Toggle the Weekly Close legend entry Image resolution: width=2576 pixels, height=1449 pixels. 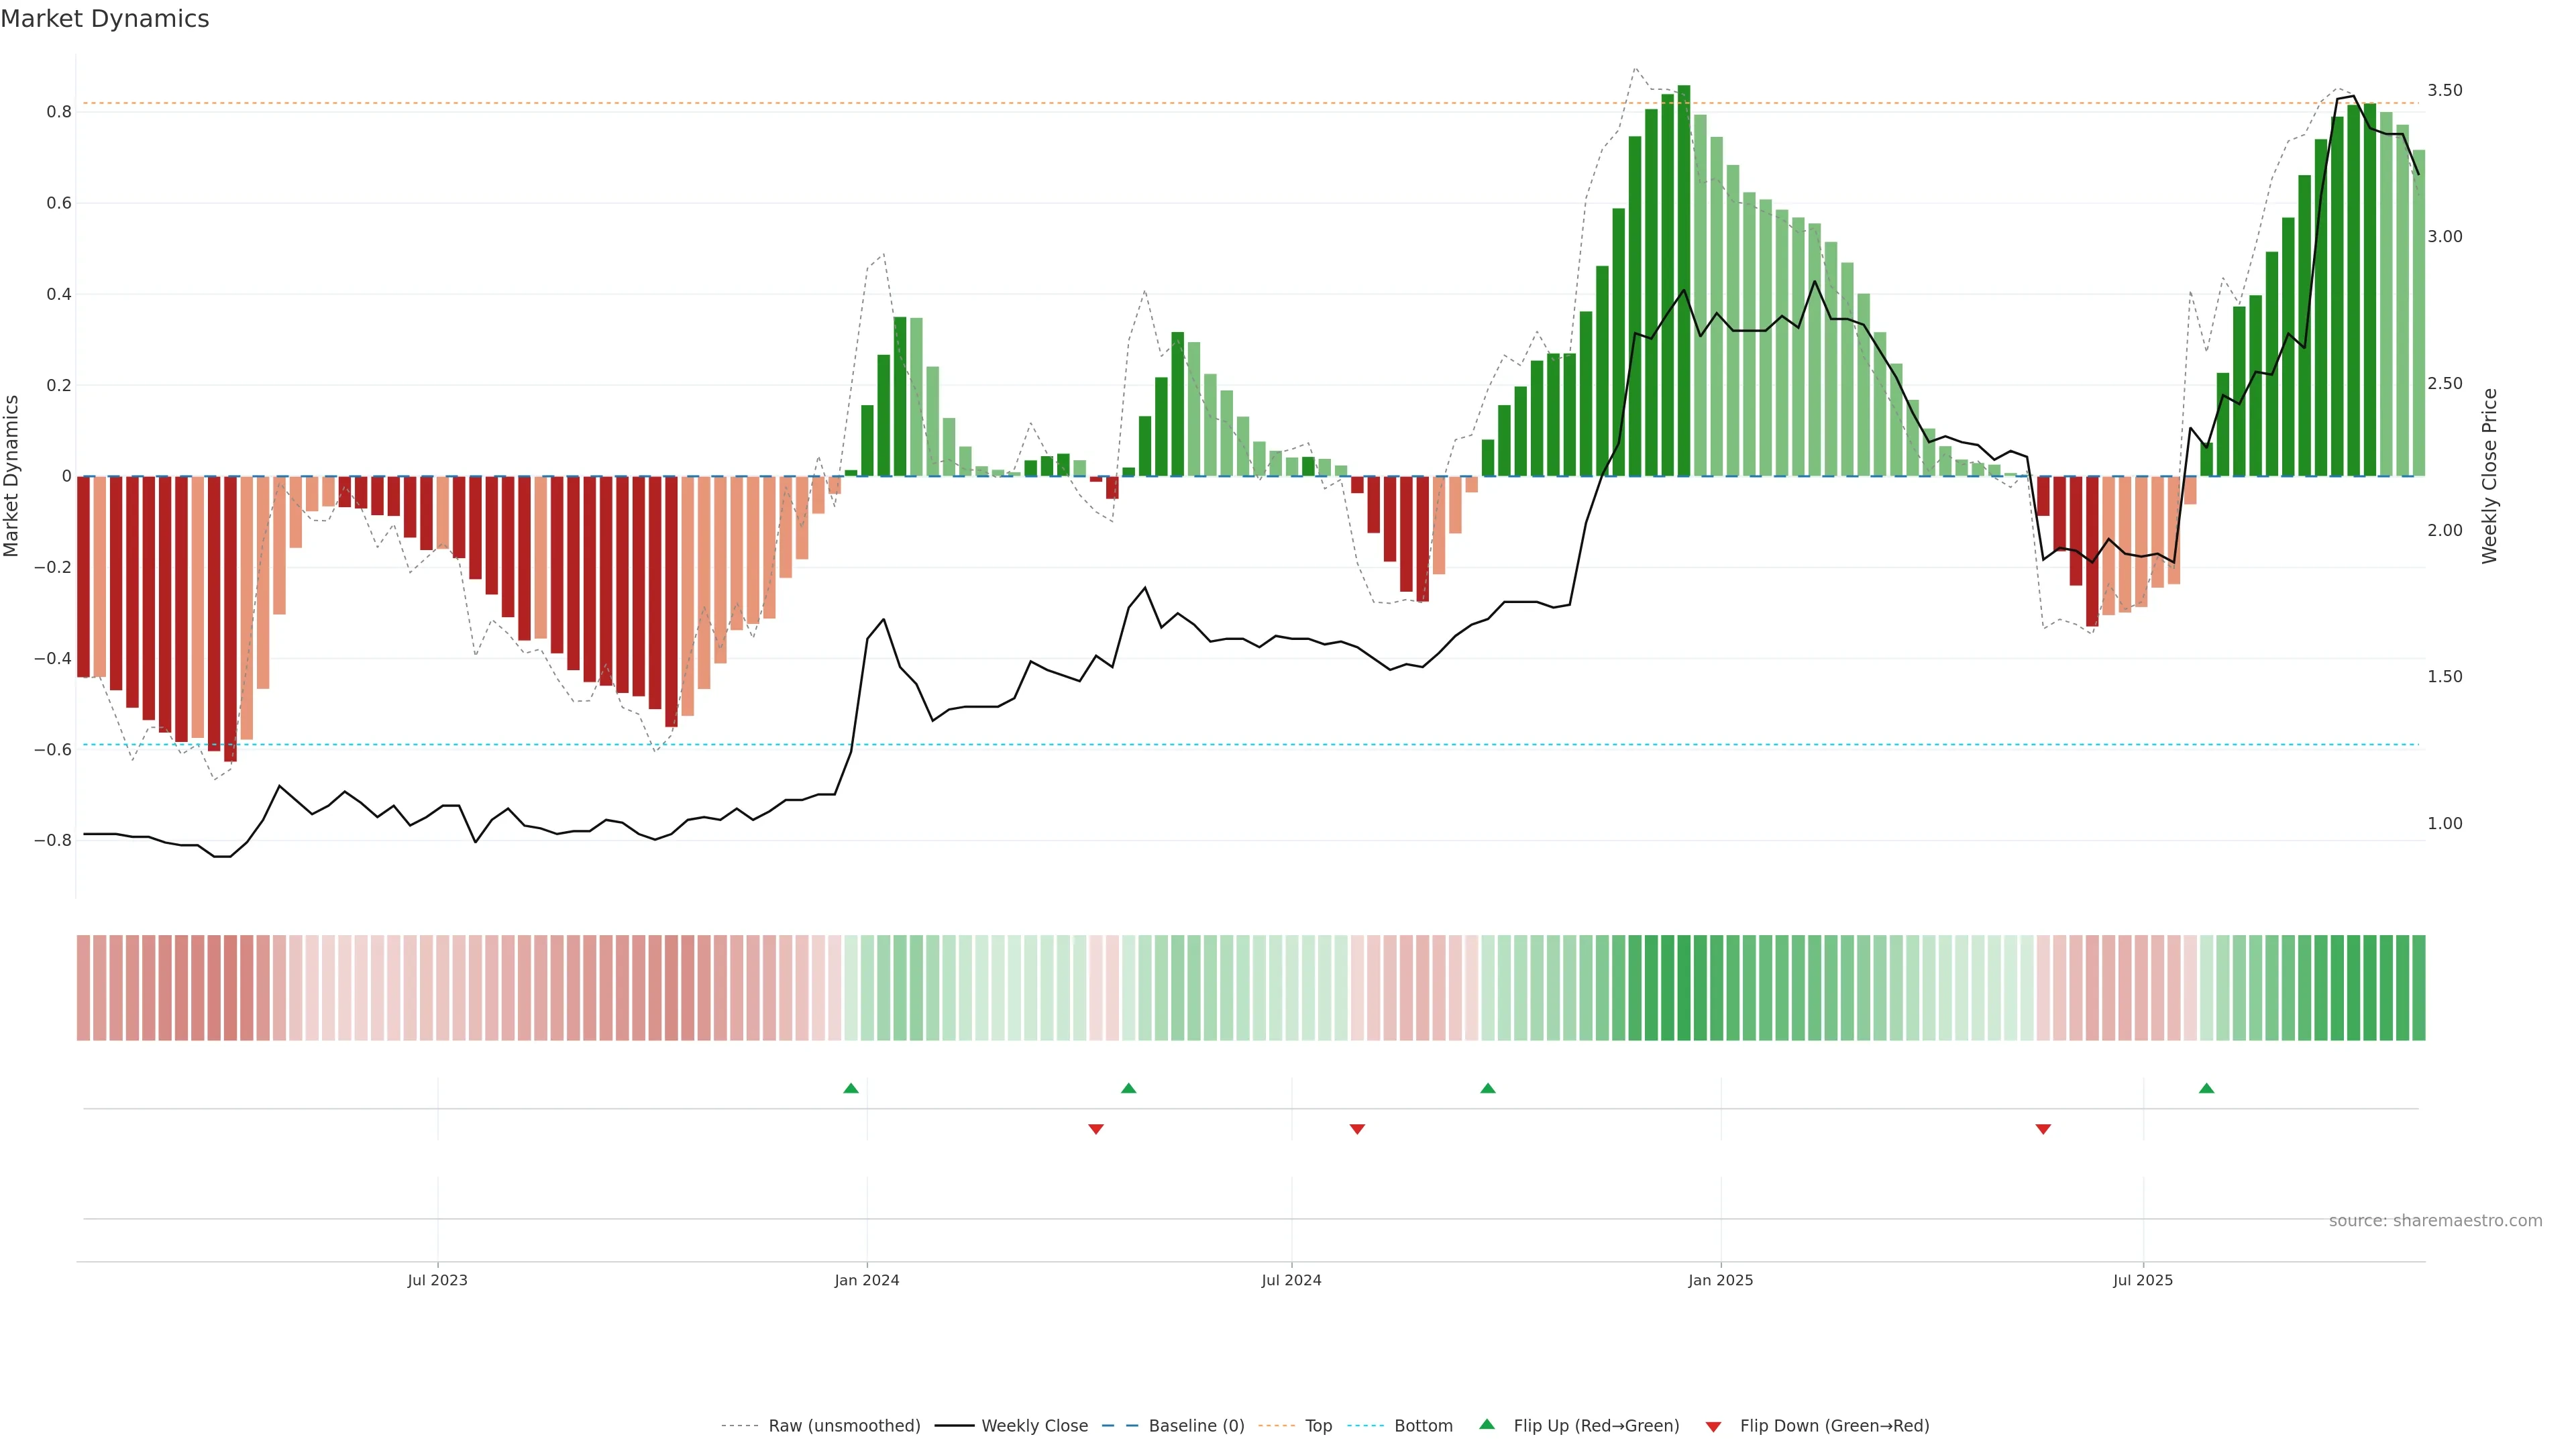click(x=1034, y=1426)
